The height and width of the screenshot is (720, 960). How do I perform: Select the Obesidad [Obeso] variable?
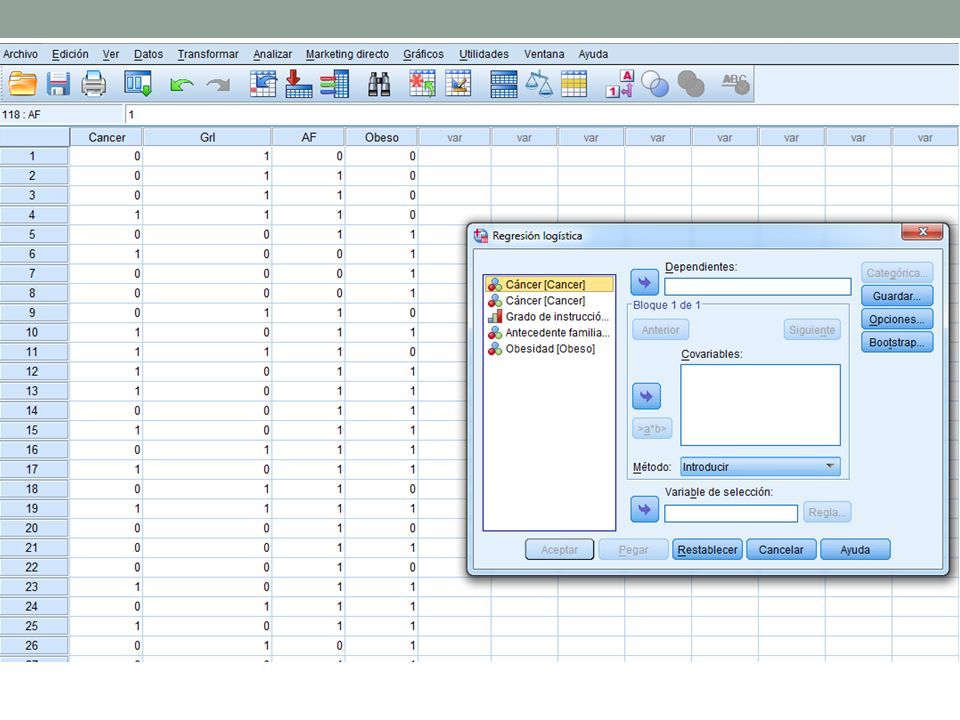click(x=549, y=348)
